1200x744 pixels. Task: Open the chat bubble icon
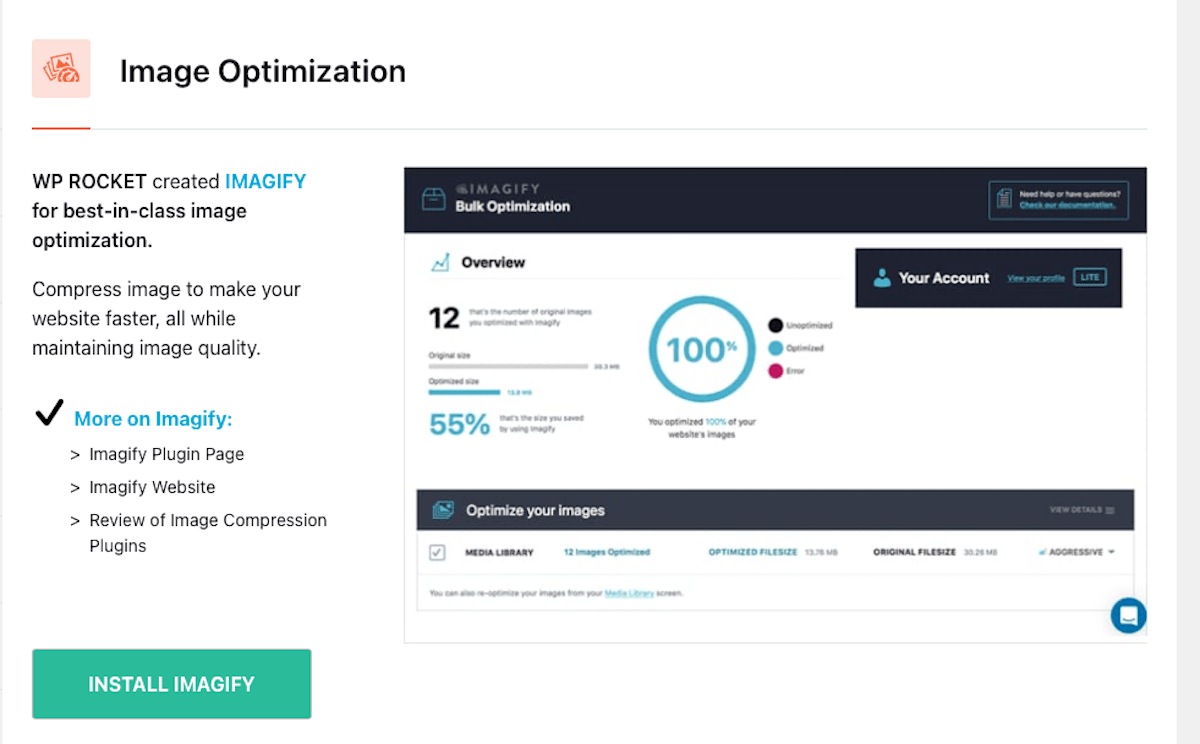[x=1128, y=615]
